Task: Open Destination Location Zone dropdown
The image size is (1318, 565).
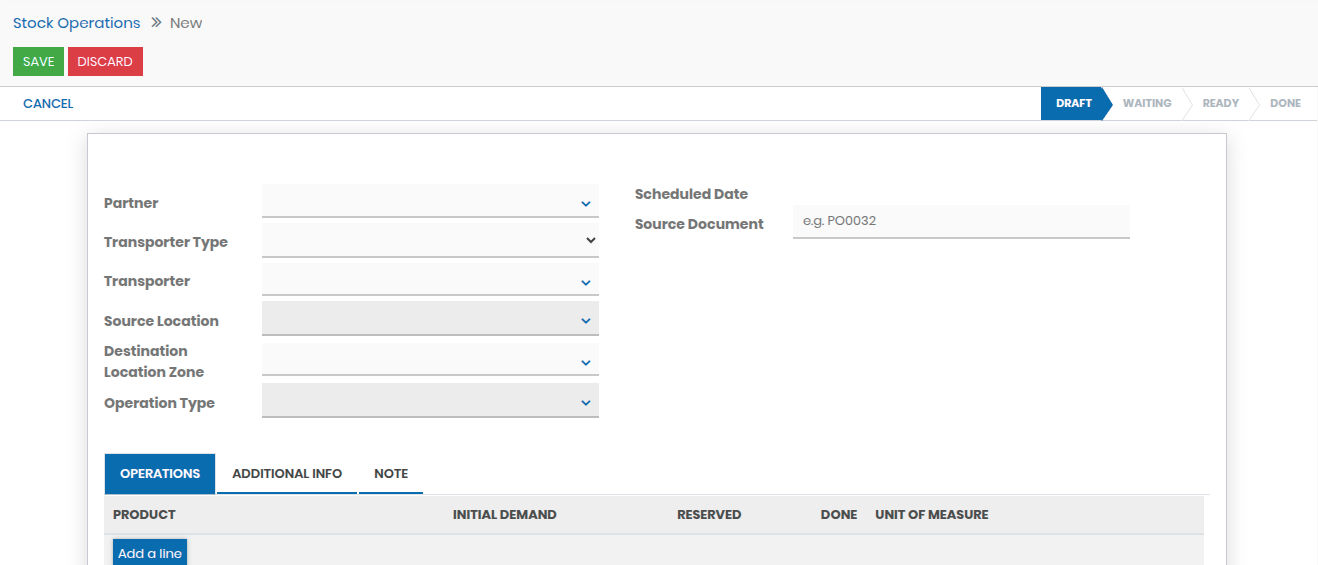Action: pos(429,361)
